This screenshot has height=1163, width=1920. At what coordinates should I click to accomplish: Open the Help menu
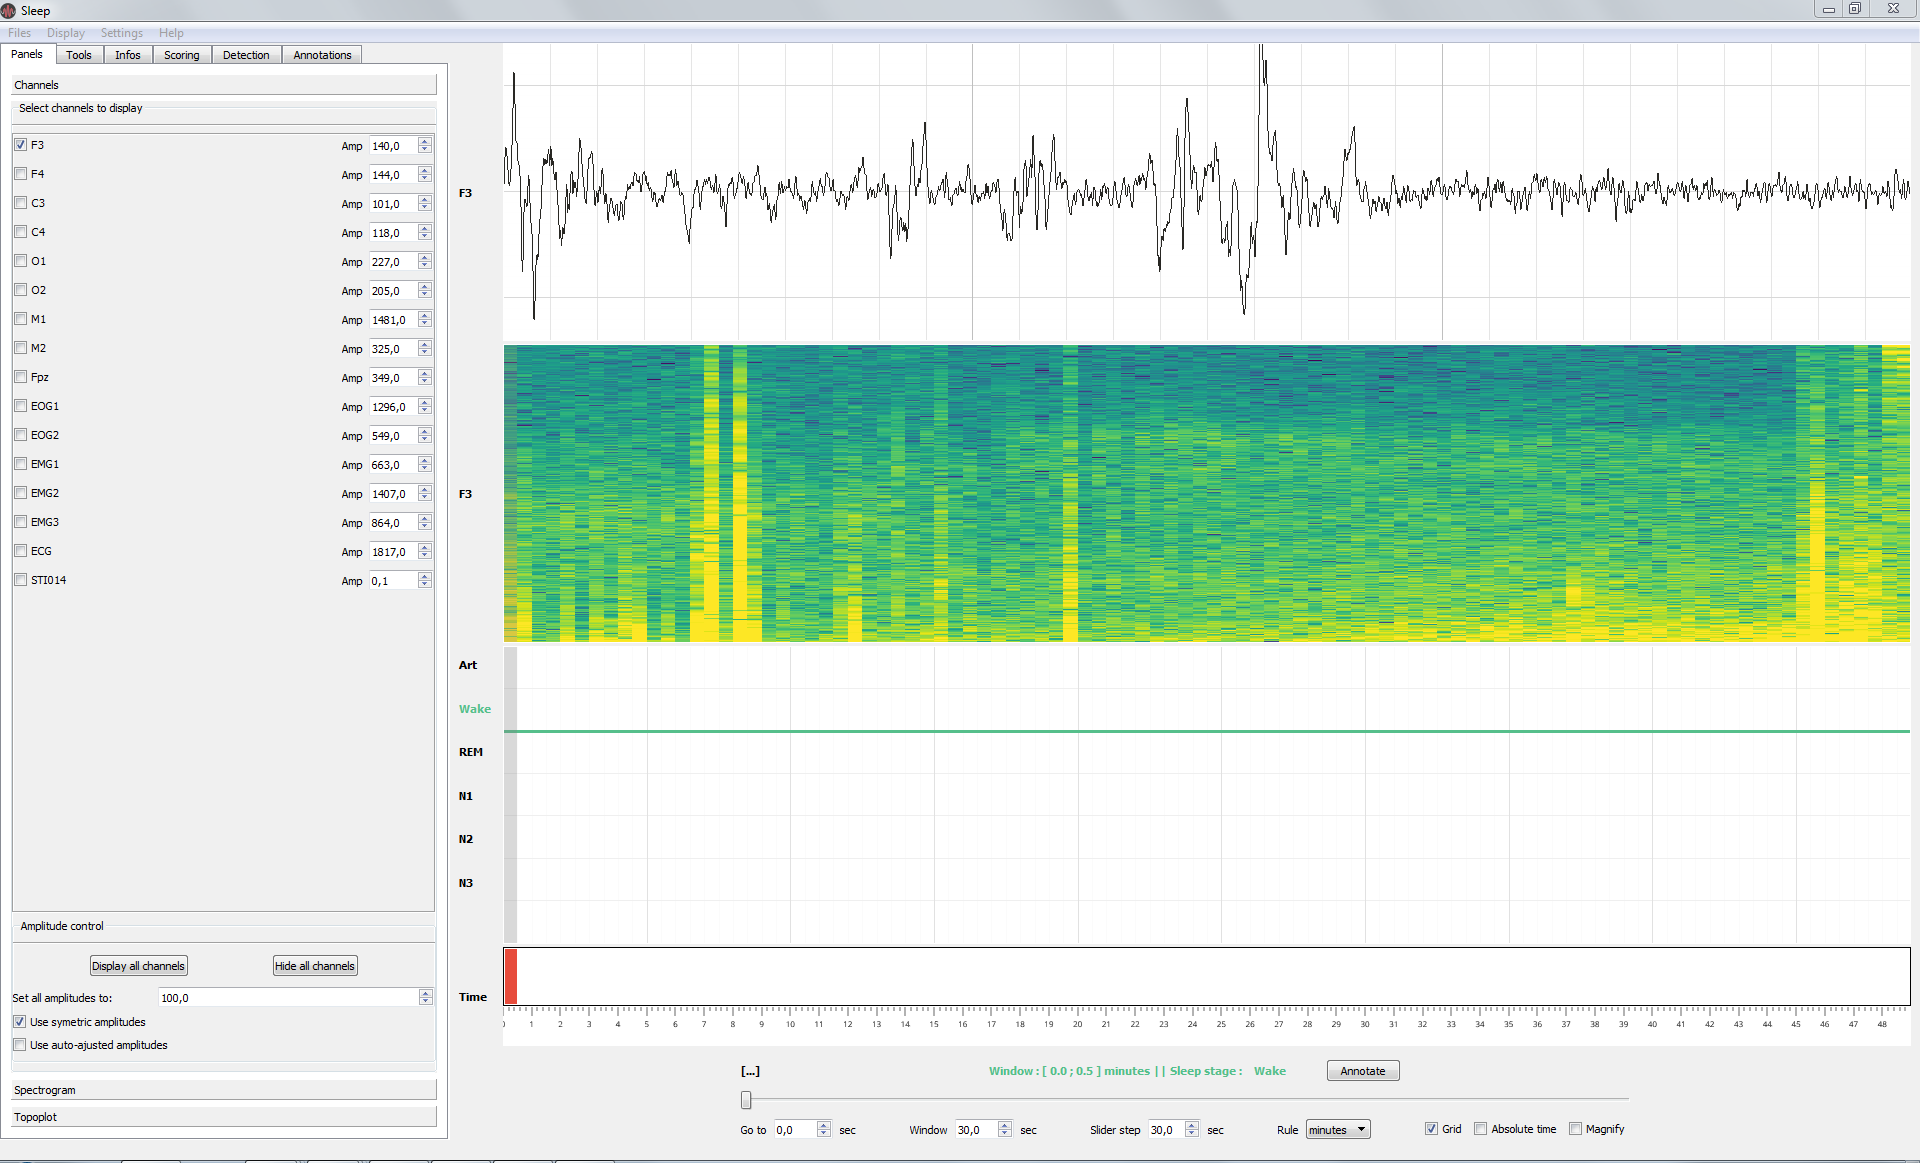[x=171, y=33]
